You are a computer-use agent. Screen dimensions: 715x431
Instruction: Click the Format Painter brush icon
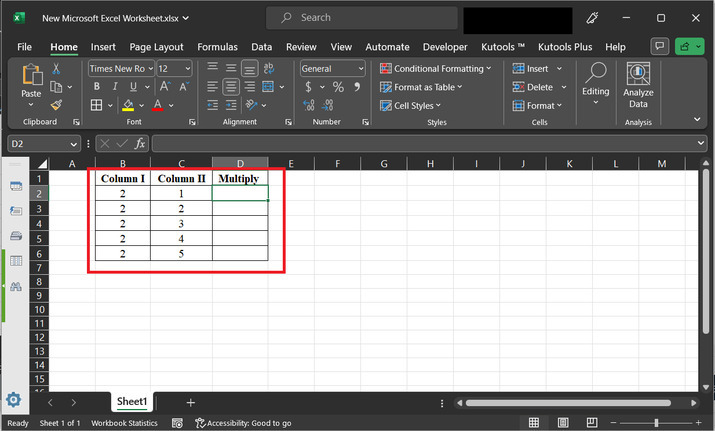point(56,104)
